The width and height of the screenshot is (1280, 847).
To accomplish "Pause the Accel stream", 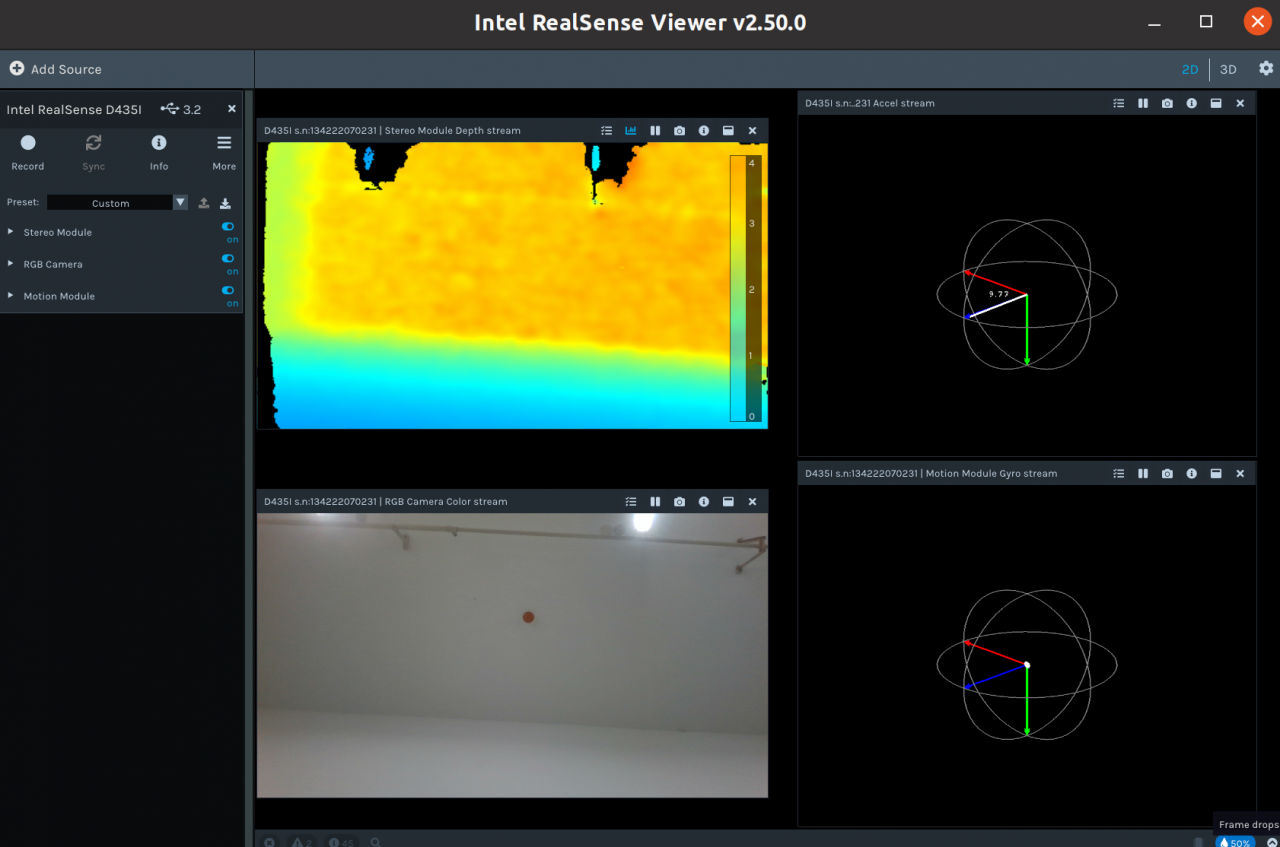I will click(1143, 103).
